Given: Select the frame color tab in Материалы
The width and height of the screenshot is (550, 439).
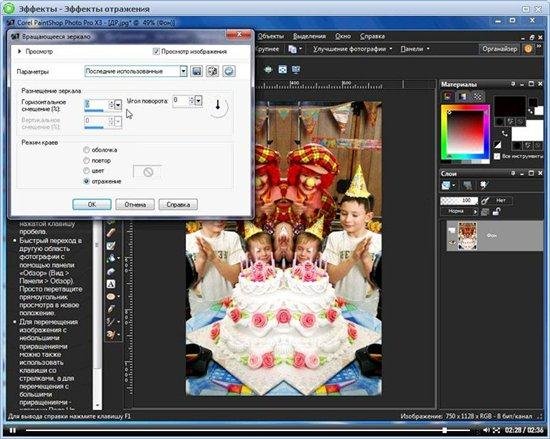Looking at the screenshot, I should click(x=448, y=96).
